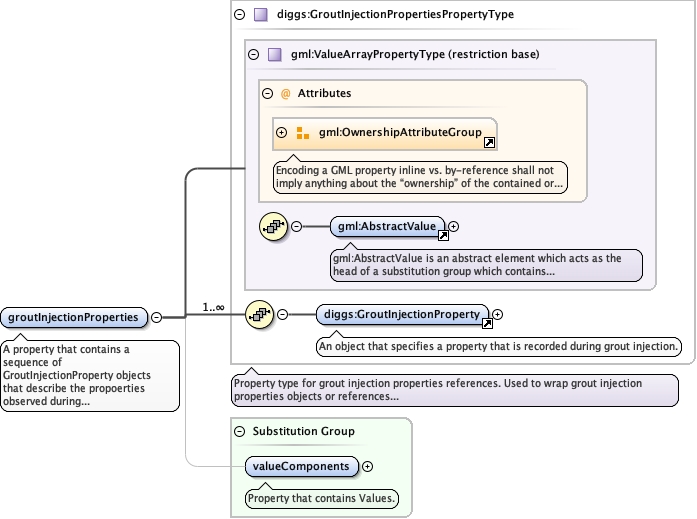
Task: Click the sequence compositor icon before gml:AbstractValue
Action: 273,226
